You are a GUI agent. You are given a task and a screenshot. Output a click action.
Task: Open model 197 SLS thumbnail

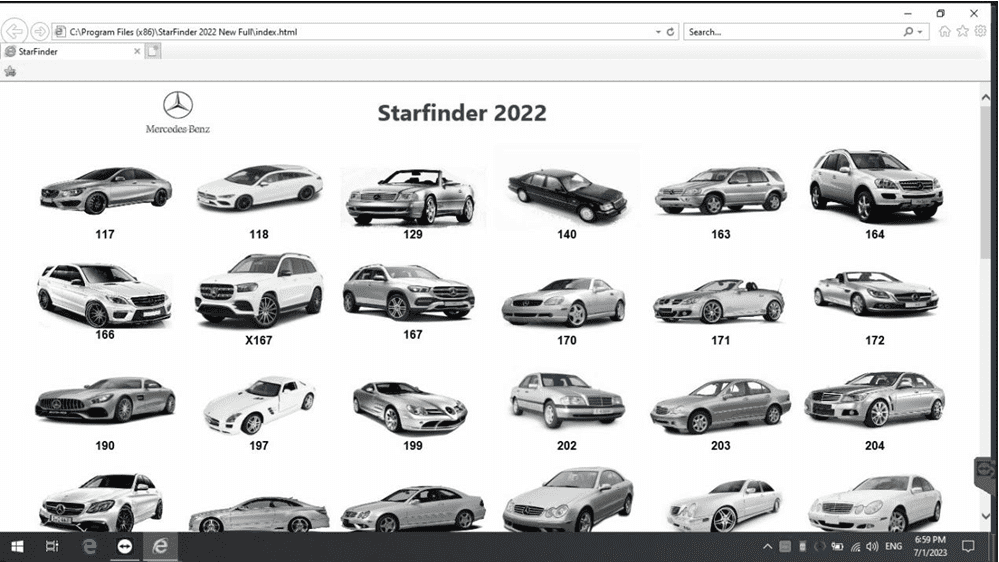point(259,405)
